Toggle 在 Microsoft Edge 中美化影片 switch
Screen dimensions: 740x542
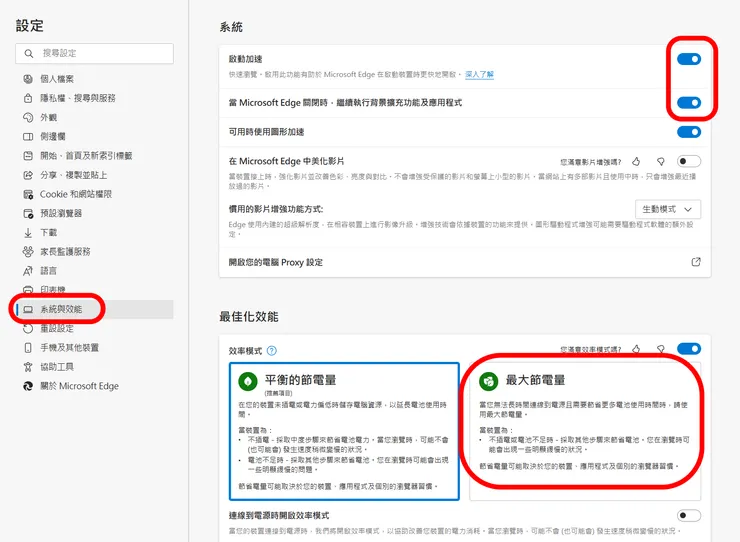pyautogui.click(x=689, y=161)
